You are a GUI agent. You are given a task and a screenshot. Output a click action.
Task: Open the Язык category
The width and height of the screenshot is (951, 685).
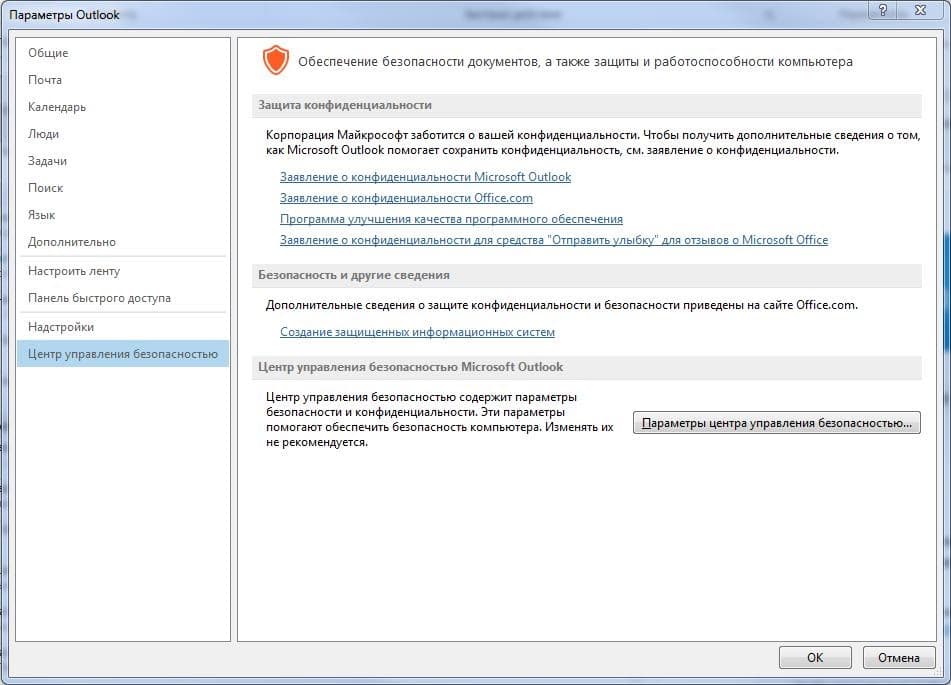[x=123, y=215]
